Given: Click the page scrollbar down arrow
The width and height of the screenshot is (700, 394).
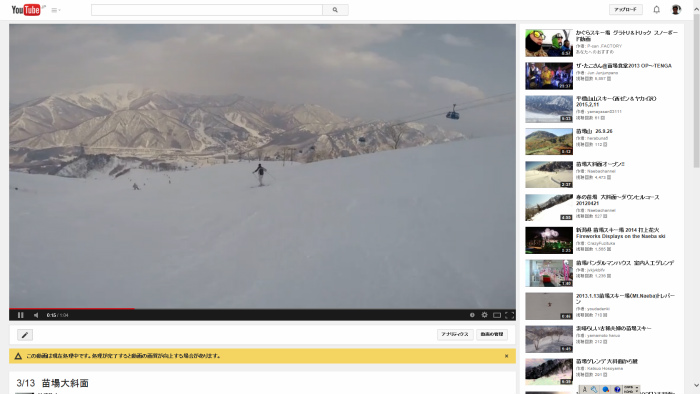Looking at the screenshot, I should coord(696,386).
